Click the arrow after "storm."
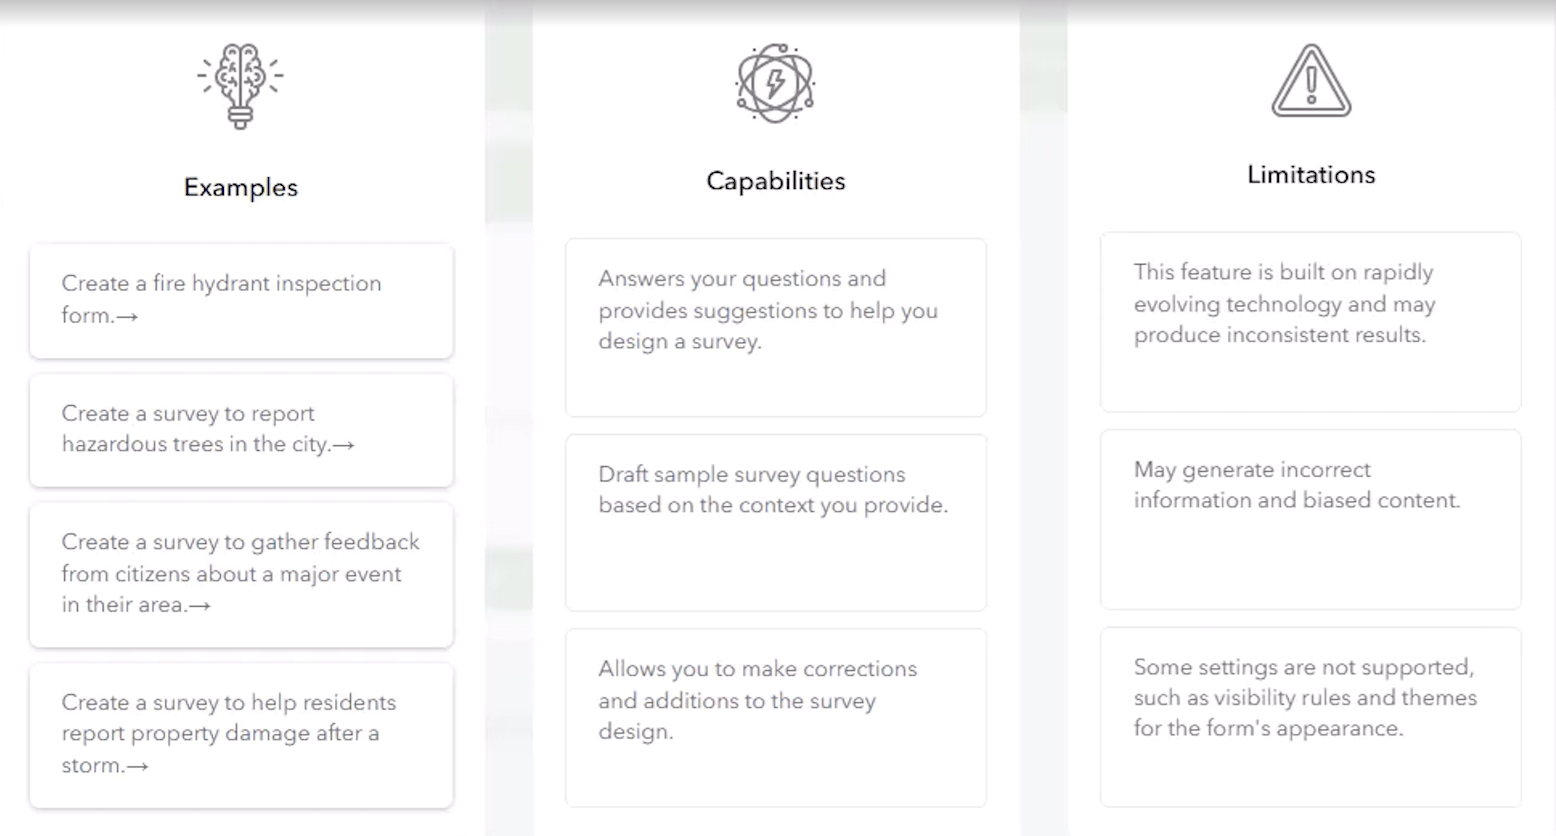The height and width of the screenshot is (836, 1556). 137,767
